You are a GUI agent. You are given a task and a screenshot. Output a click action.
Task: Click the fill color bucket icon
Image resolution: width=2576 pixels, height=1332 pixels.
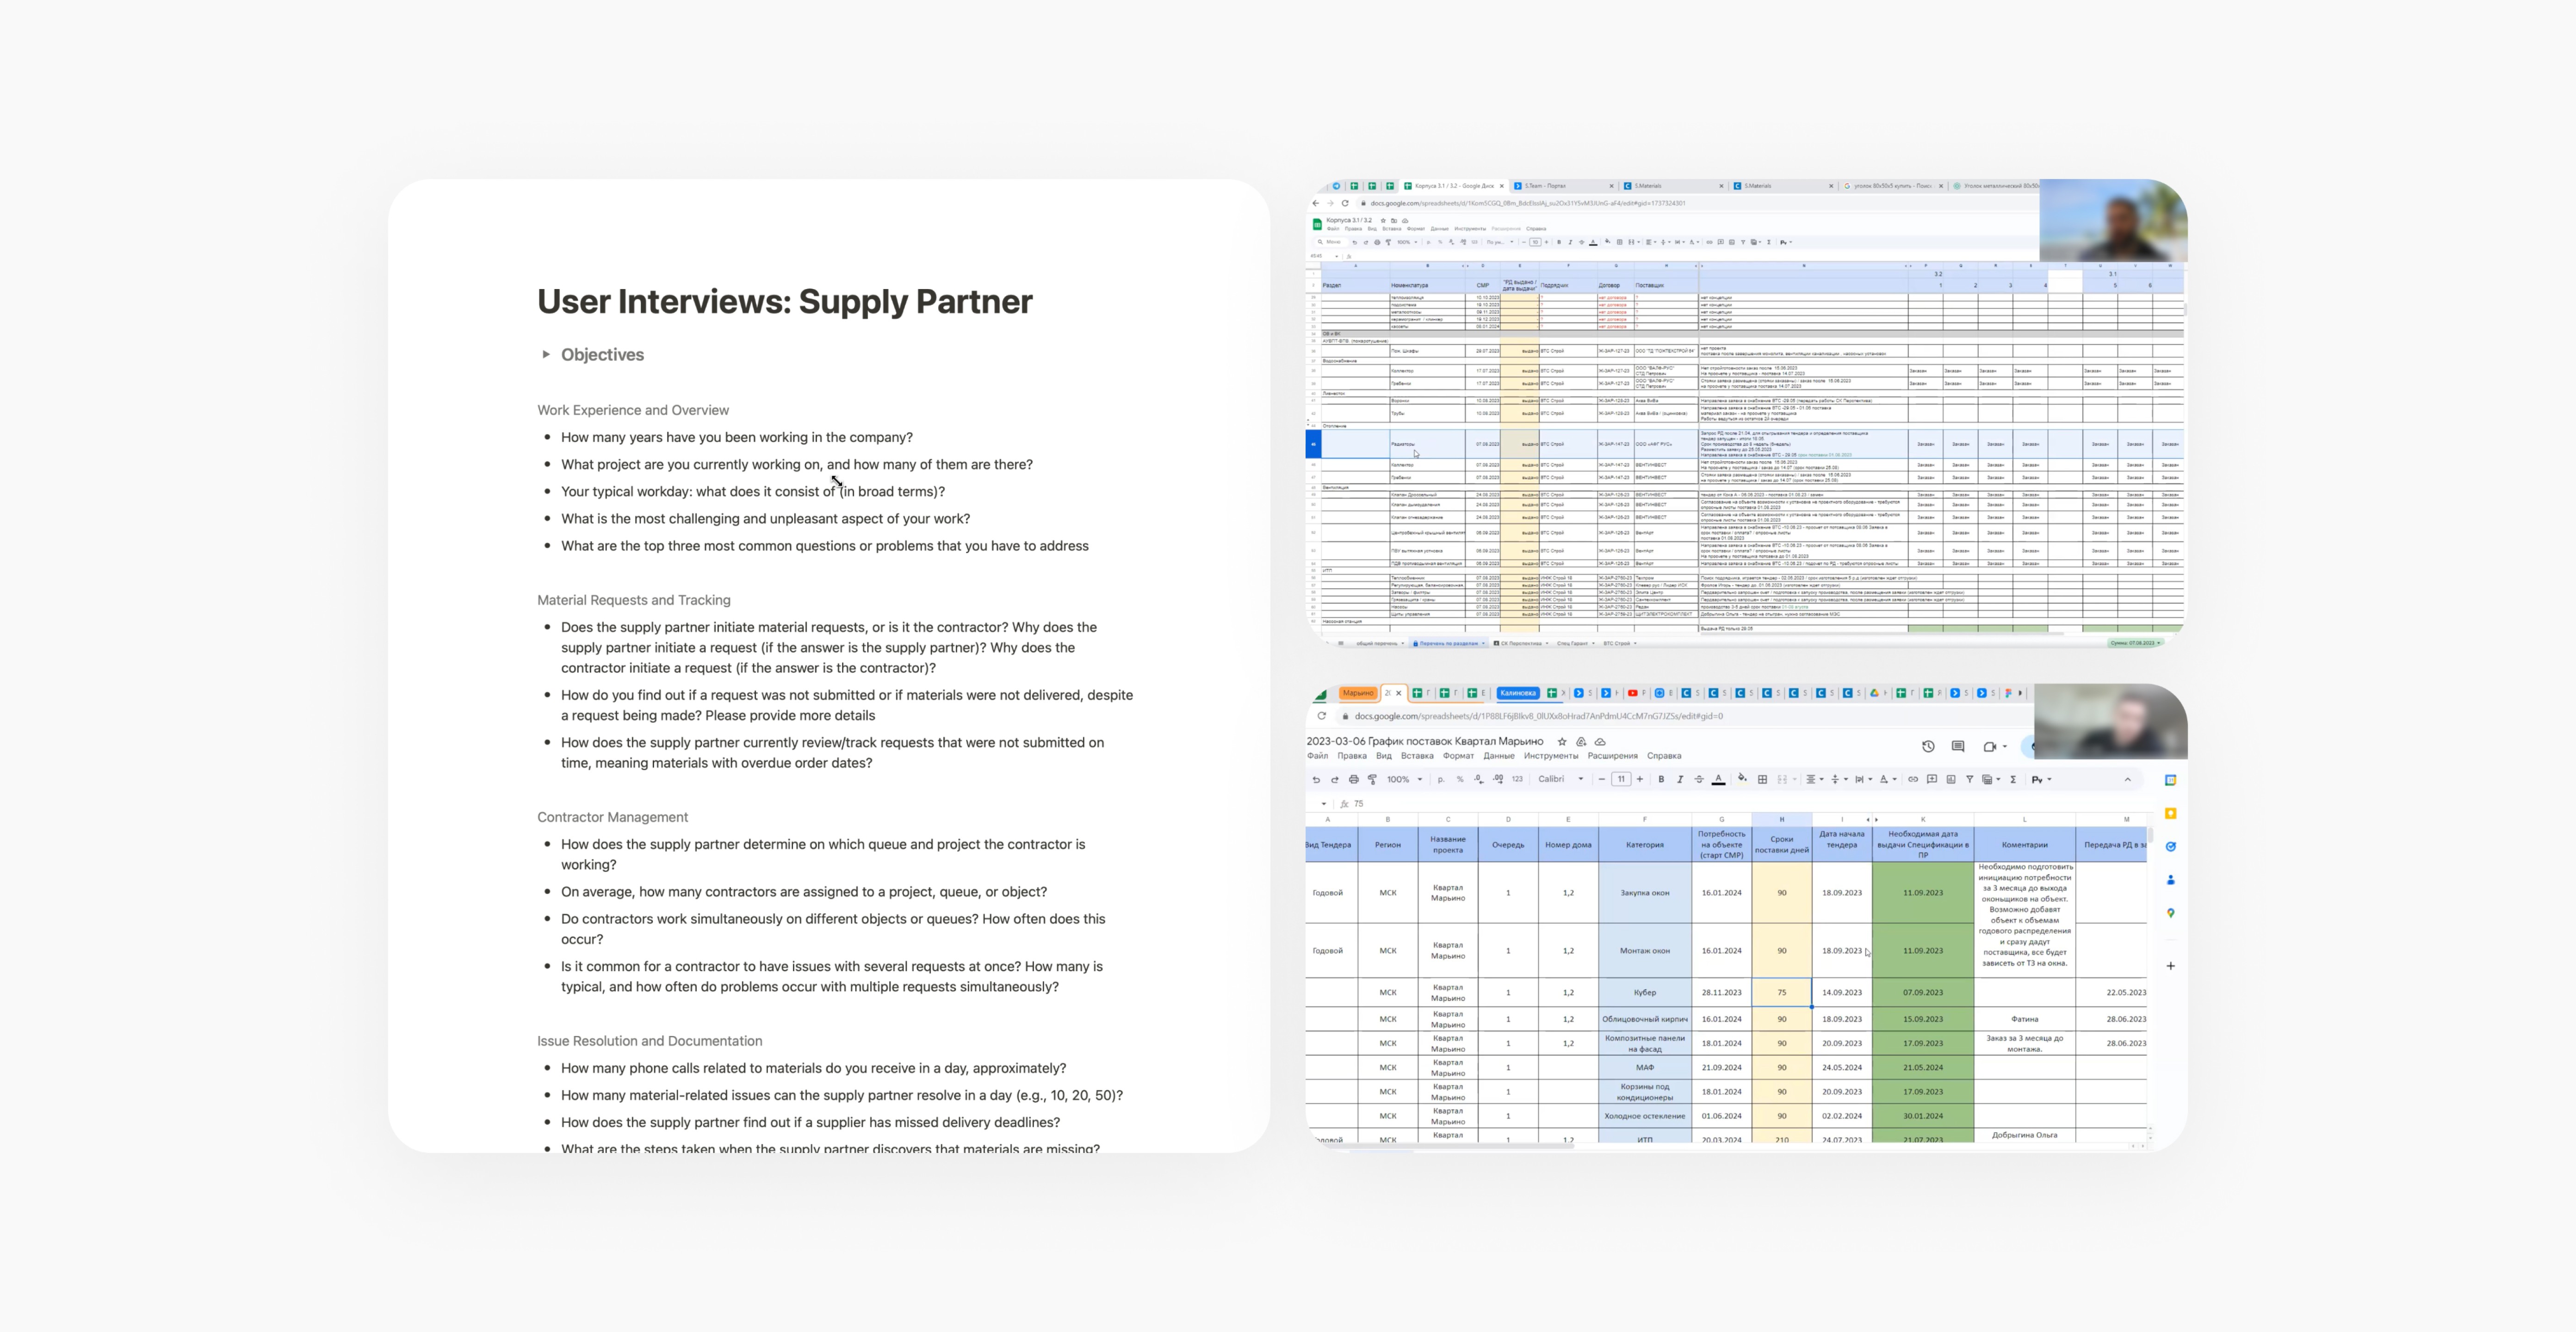tap(1742, 778)
